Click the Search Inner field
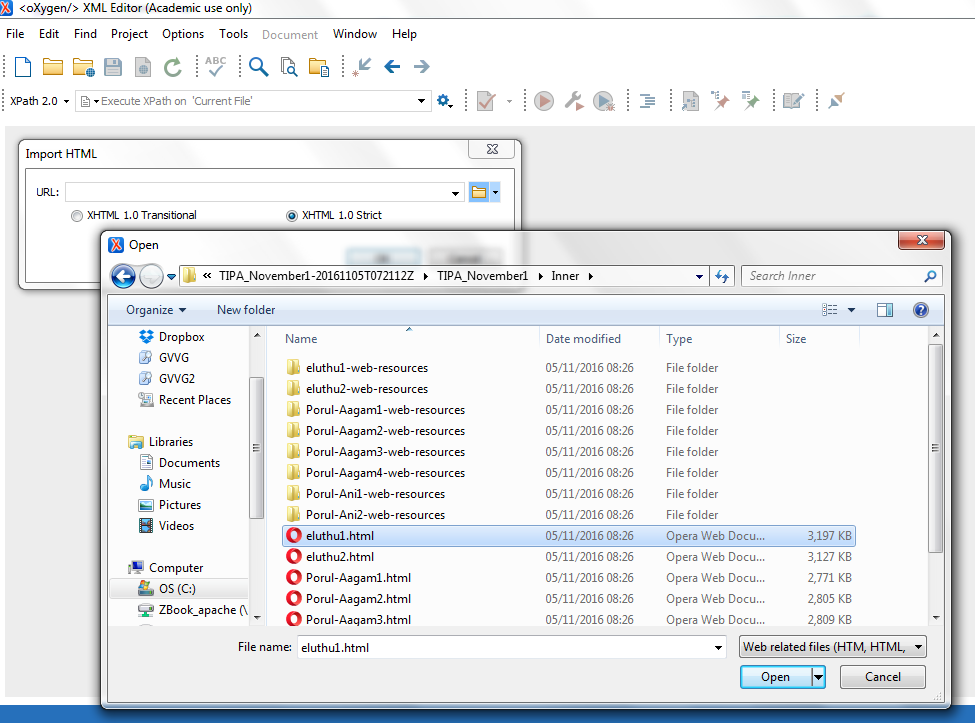Image resolution: width=975 pixels, height=723 pixels. pos(834,276)
